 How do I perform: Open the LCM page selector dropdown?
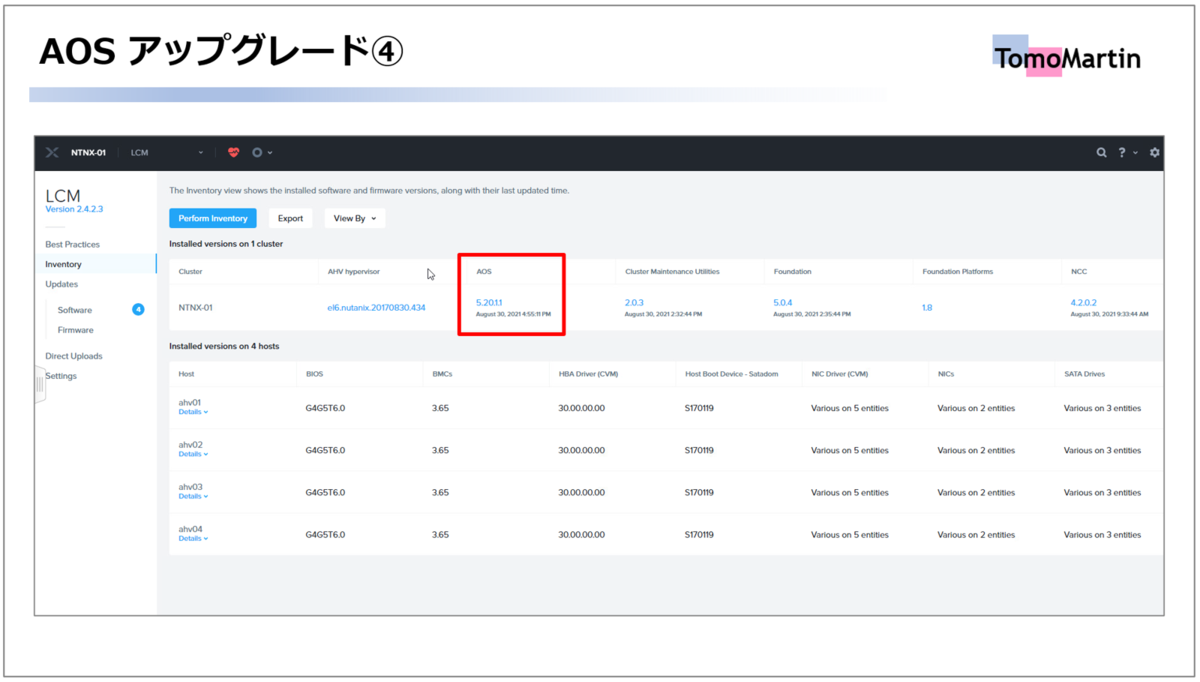167,153
